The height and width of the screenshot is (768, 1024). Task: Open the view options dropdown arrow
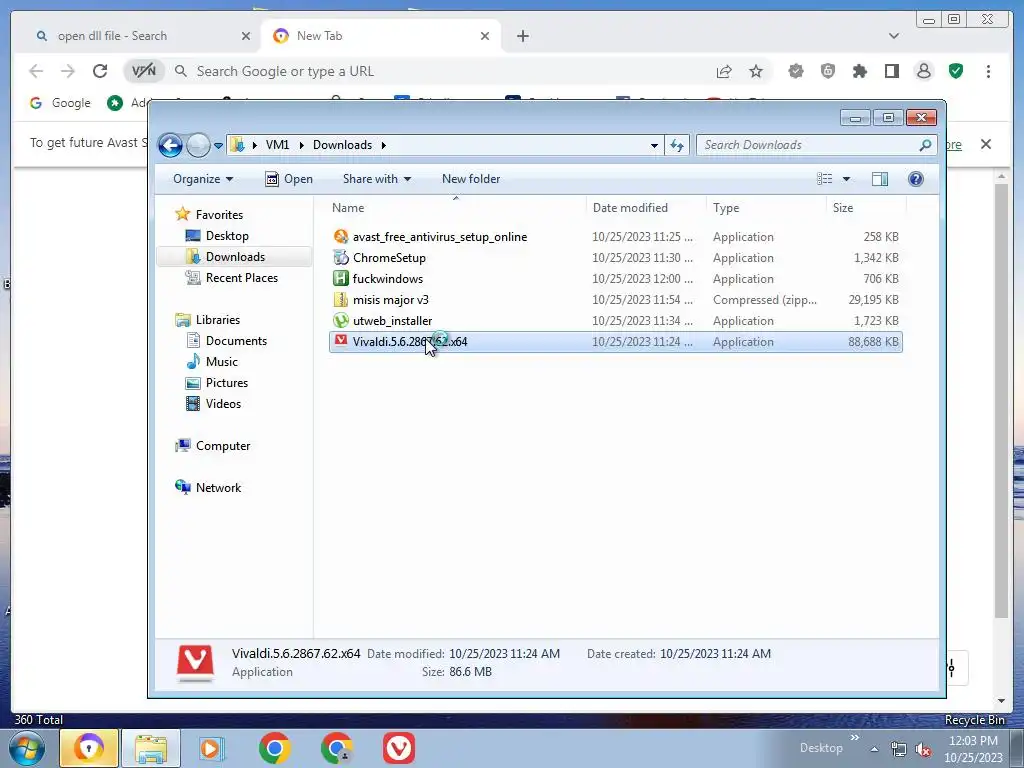pyautogui.click(x=846, y=179)
